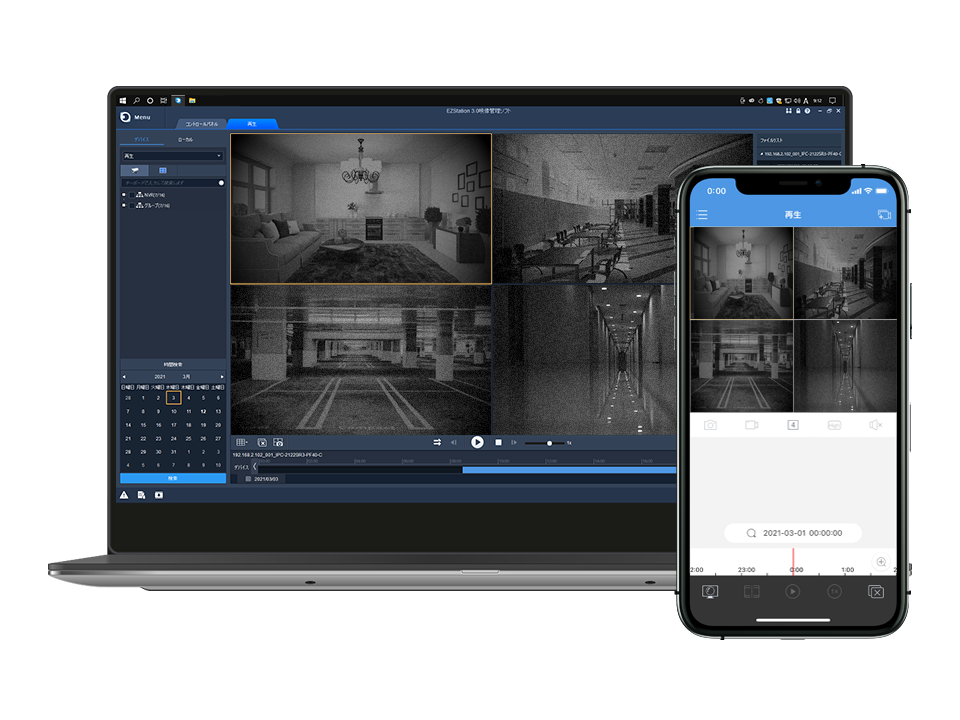The height and width of the screenshot is (720, 960).
Task: Expand the NVR tree node
Action: pos(124,195)
